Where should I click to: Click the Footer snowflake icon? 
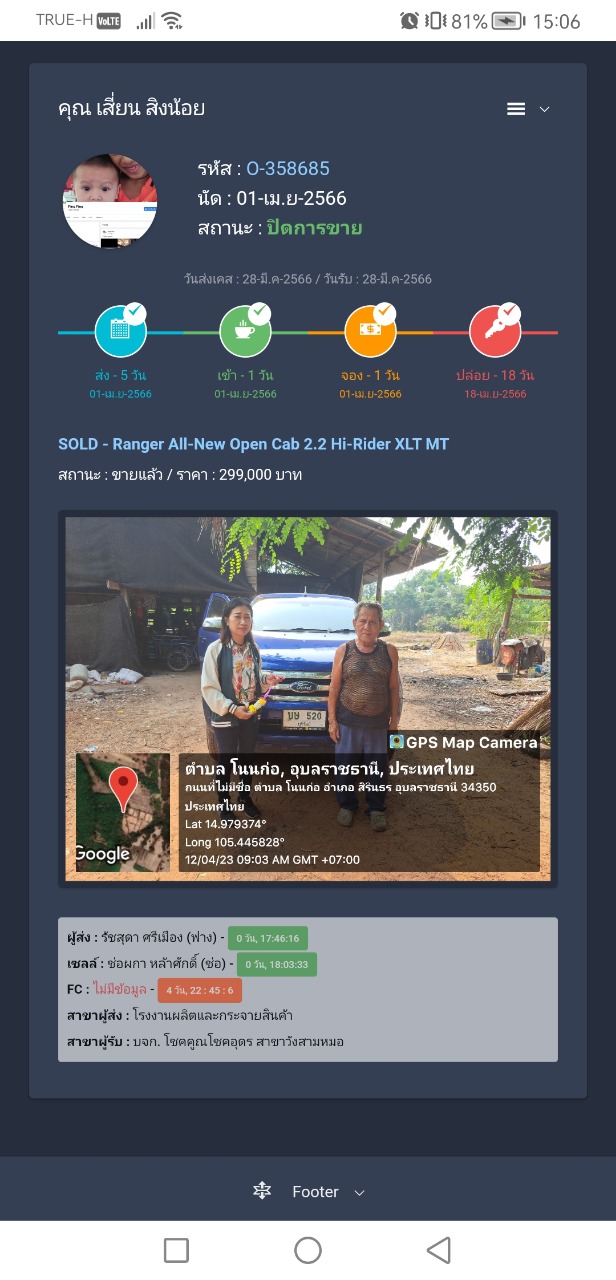coord(262,1191)
